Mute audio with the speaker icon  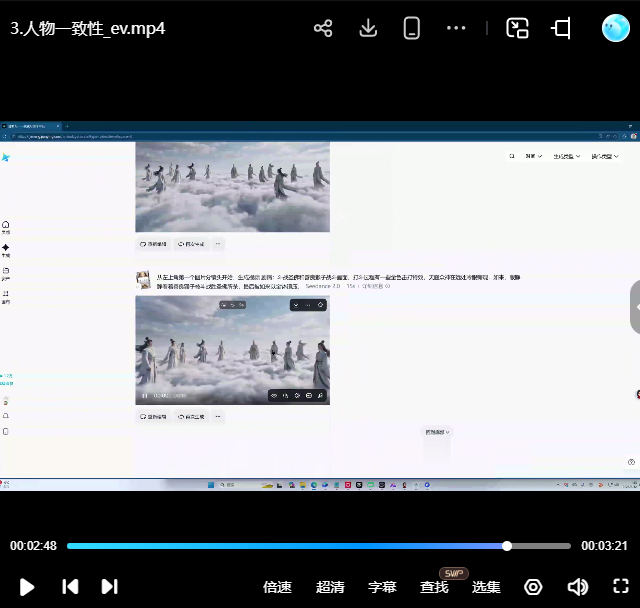click(x=578, y=587)
